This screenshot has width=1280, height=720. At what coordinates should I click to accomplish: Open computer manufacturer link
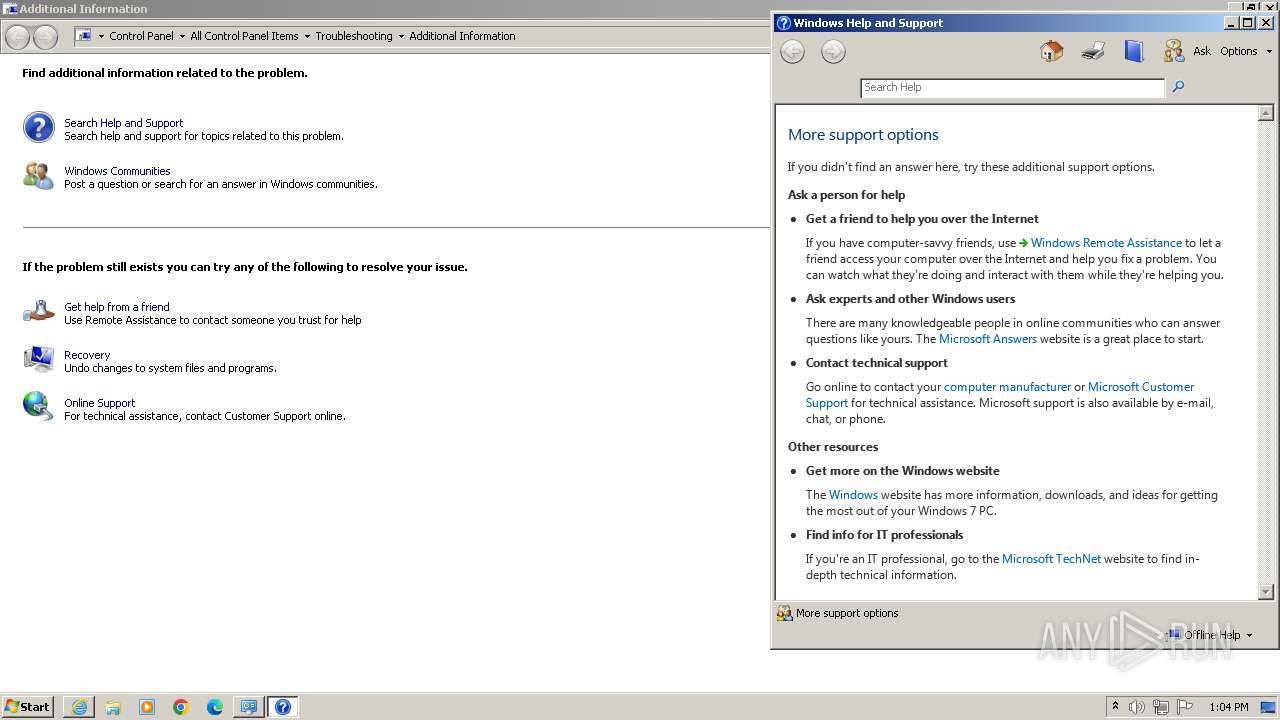pos(1007,387)
